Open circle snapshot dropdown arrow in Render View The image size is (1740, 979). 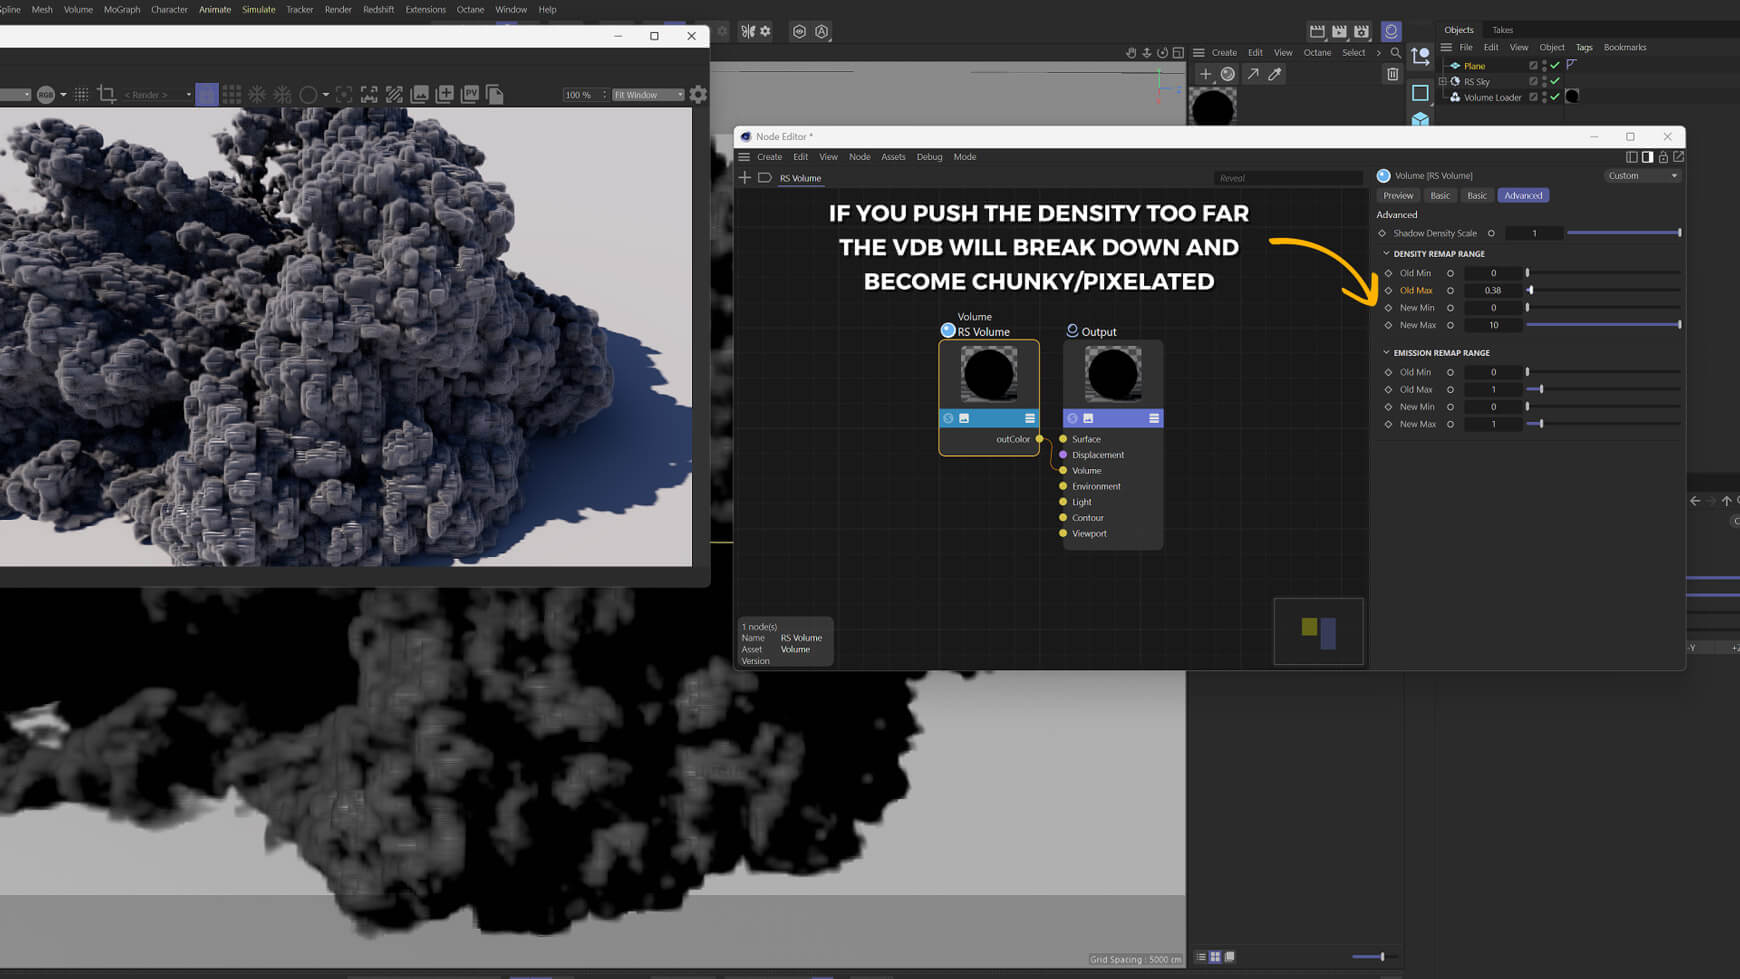(326, 94)
